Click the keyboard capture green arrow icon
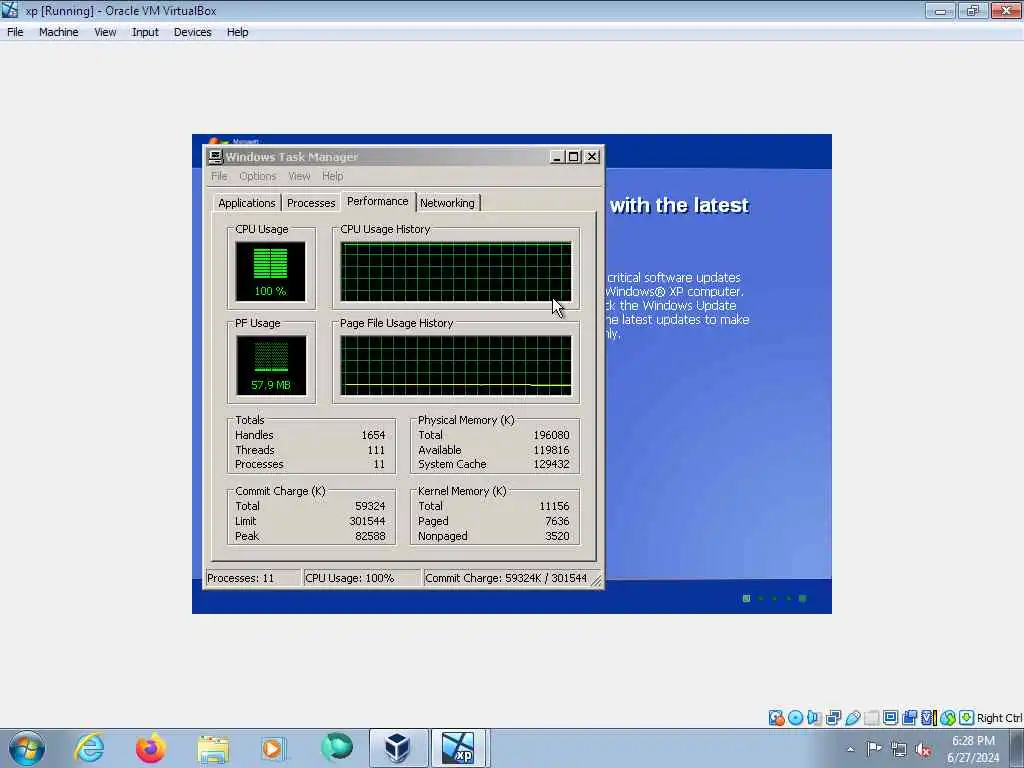This screenshot has height=768, width=1024. pos(966,718)
